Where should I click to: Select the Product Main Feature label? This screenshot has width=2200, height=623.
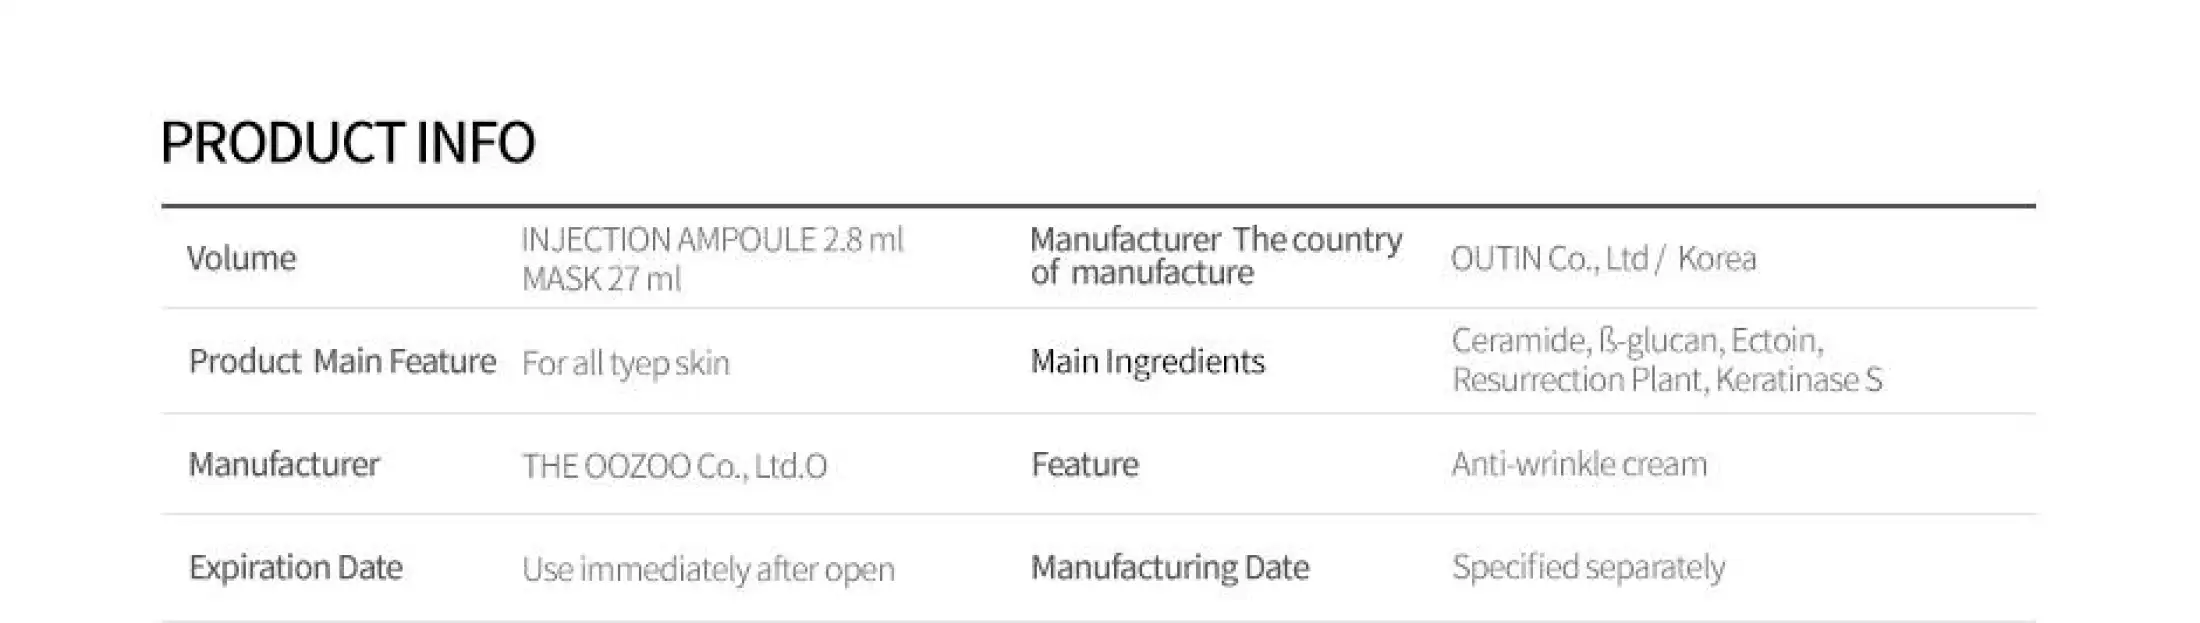tap(342, 361)
